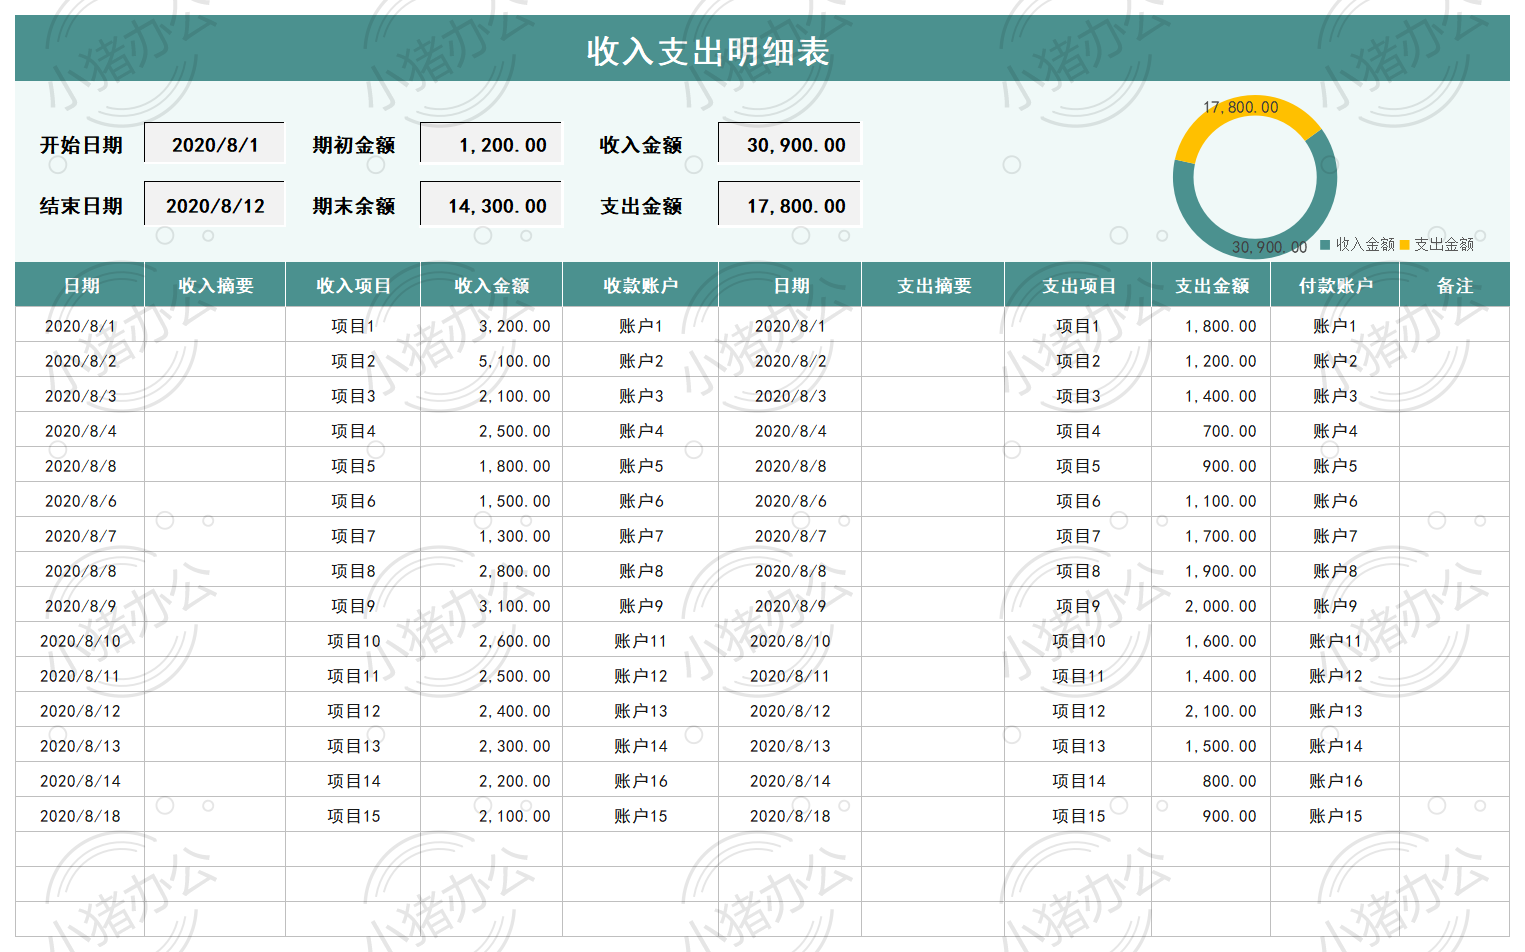
Task: Select the 收款账户 column header
Action: [640, 285]
